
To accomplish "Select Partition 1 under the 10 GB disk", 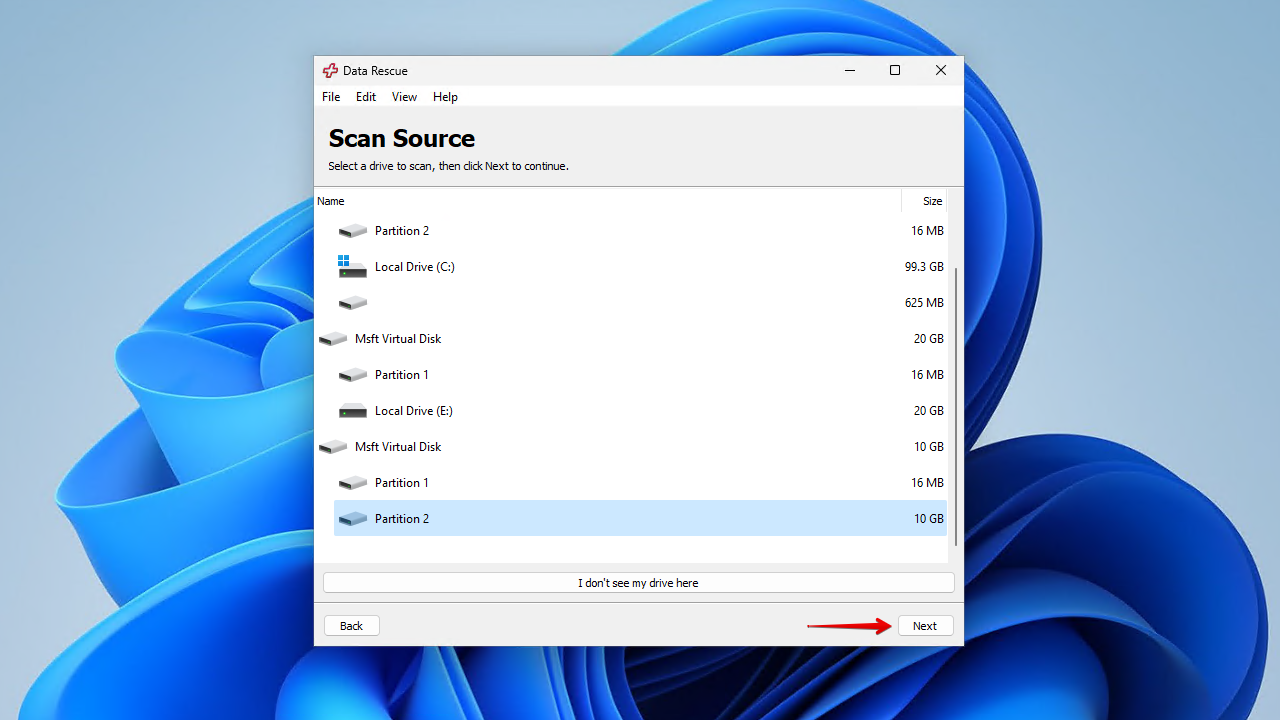I will click(640, 483).
